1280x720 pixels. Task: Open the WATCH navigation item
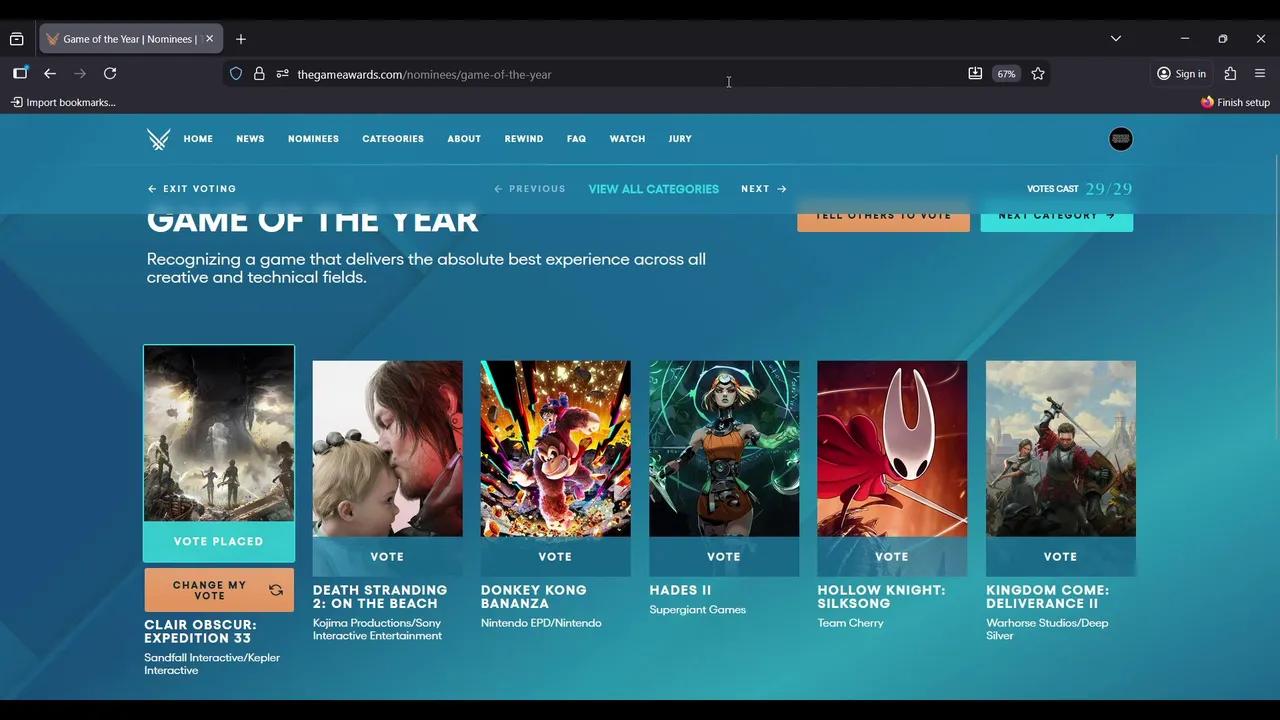(x=627, y=139)
